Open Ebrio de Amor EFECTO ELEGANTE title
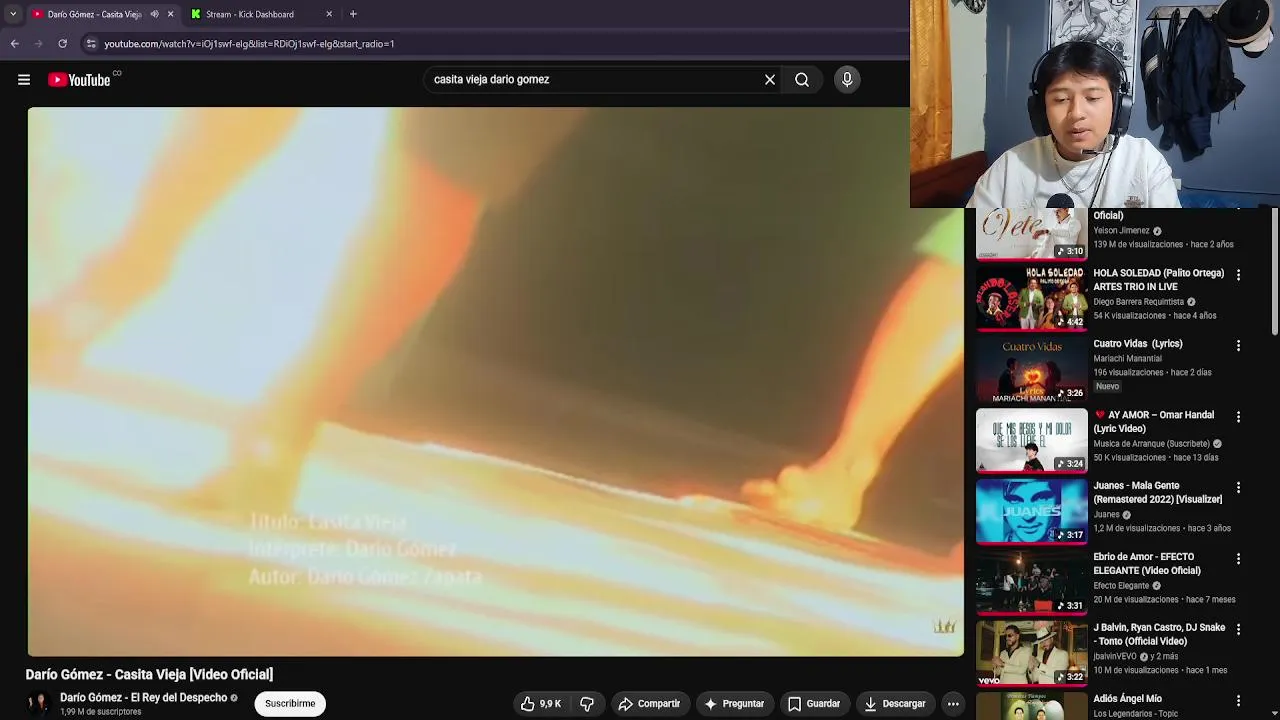Viewport: 1280px width, 720px height. click(x=1147, y=564)
